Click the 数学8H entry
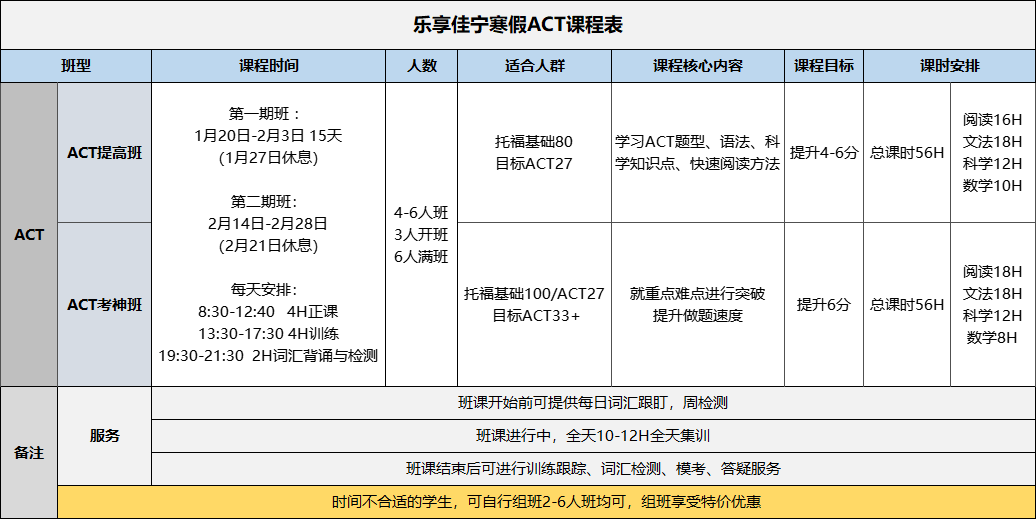 992,337
